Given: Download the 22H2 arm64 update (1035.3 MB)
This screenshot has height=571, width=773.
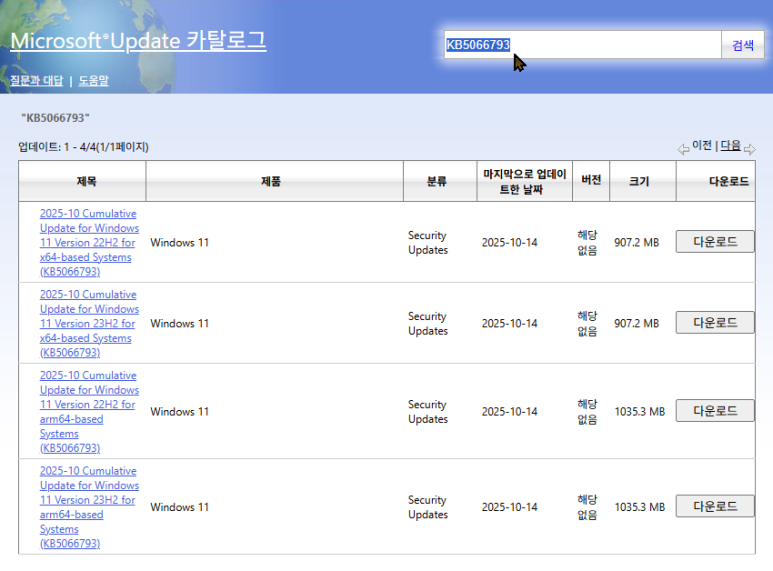Looking at the screenshot, I should [715, 411].
